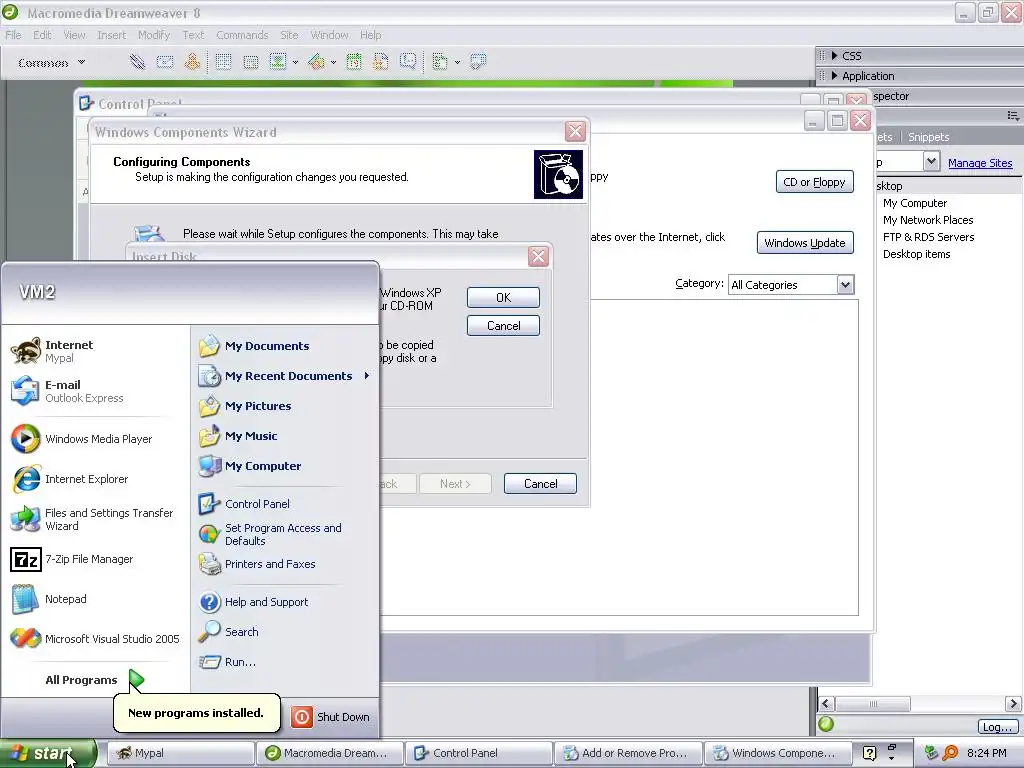
Task: Open the File menu in Dreamweaver
Action: (13, 35)
